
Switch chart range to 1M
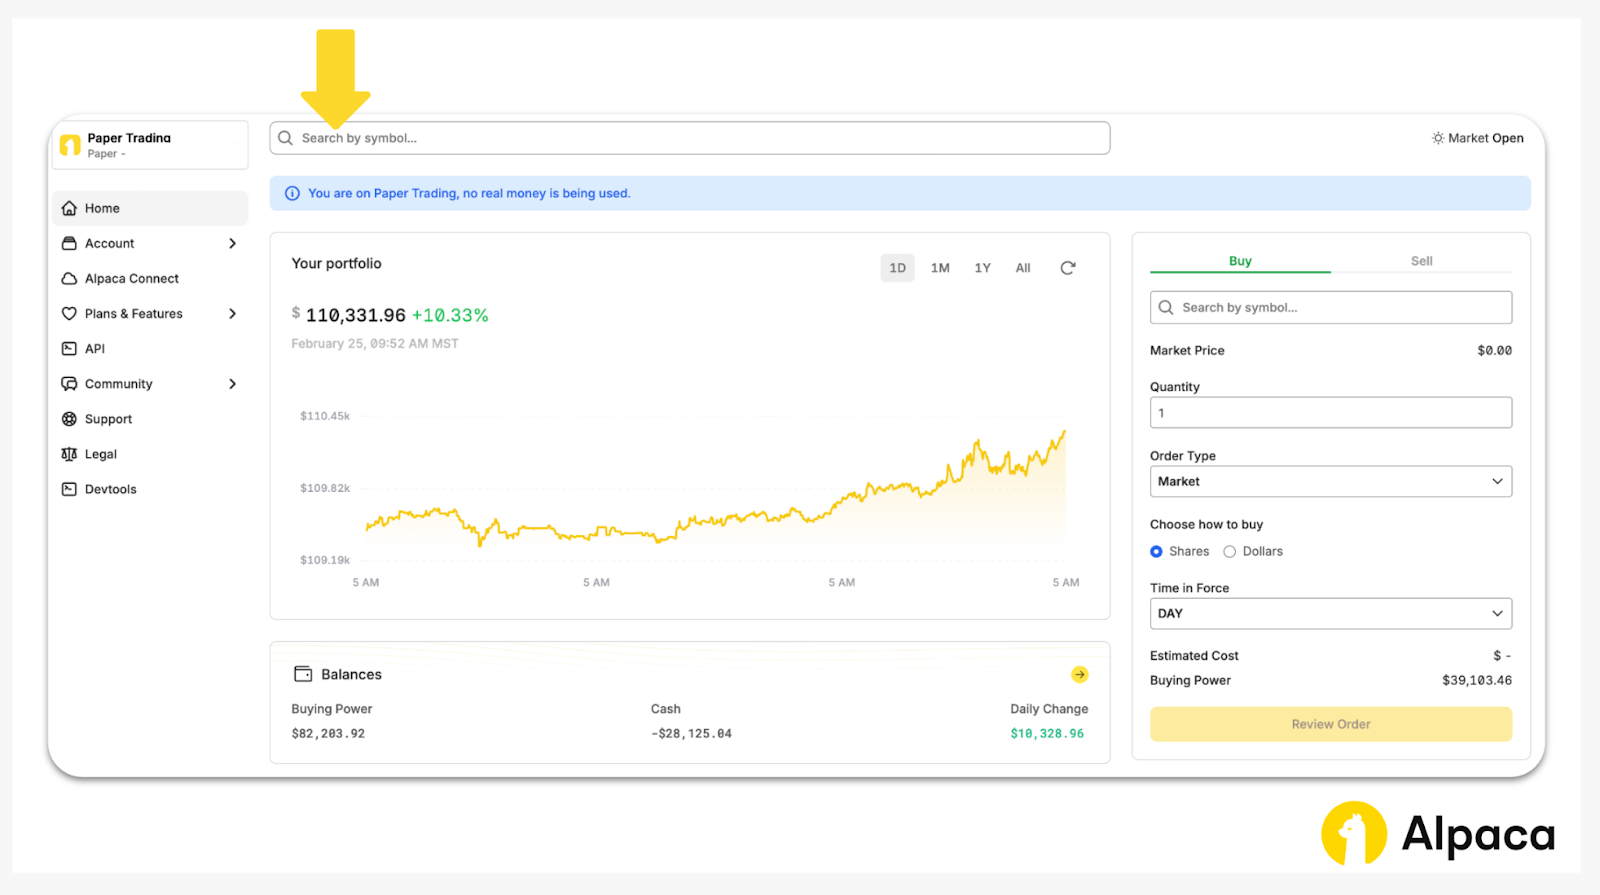click(x=940, y=268)
